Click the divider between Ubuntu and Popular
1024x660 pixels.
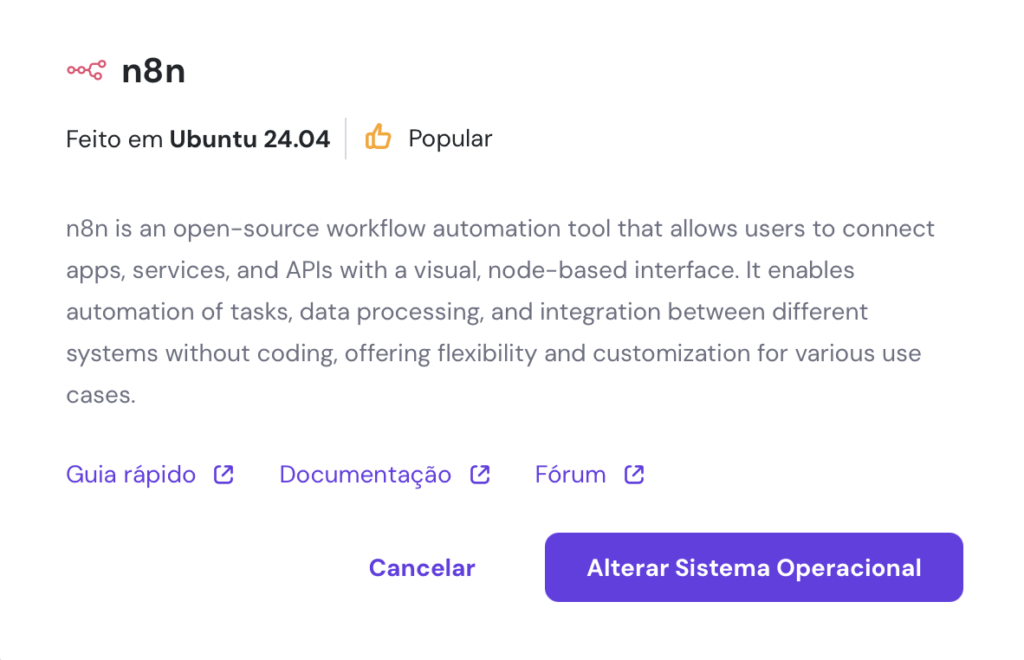[346, 137]
